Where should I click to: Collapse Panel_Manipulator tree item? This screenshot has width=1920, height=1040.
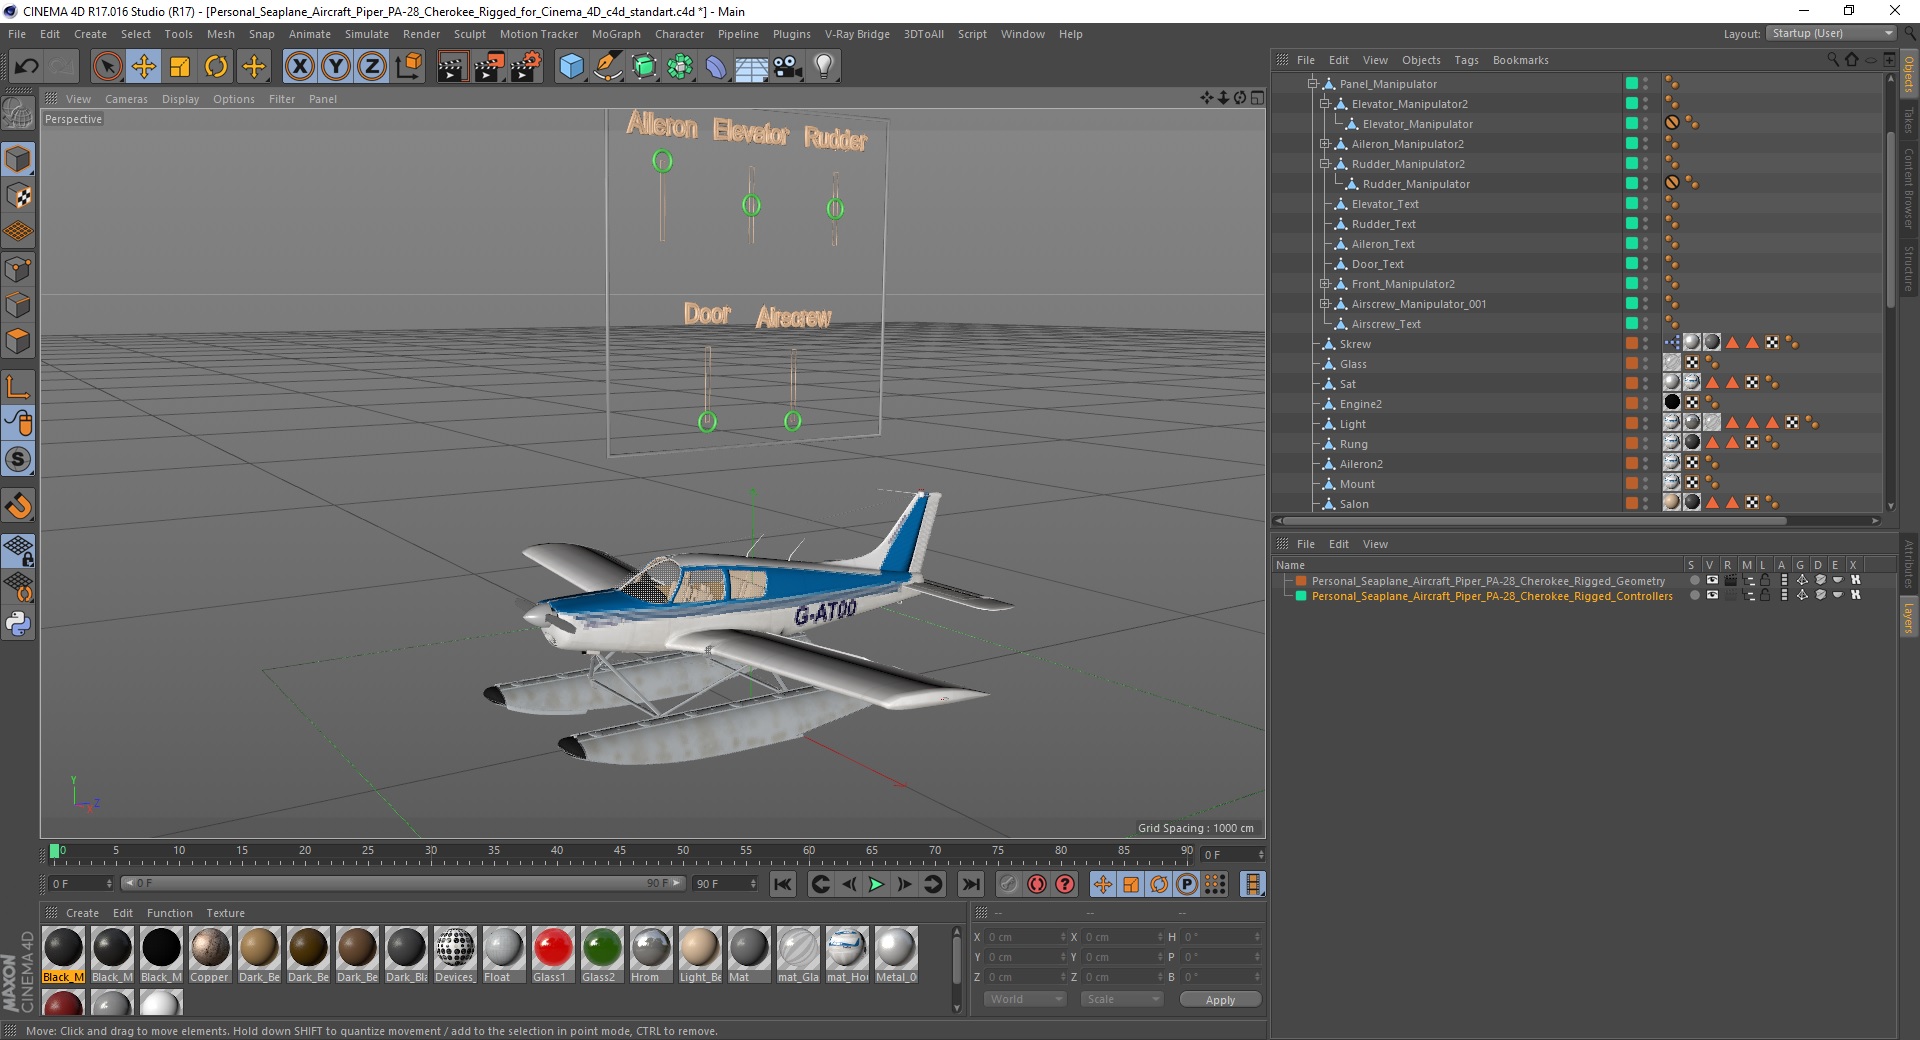1313,84
